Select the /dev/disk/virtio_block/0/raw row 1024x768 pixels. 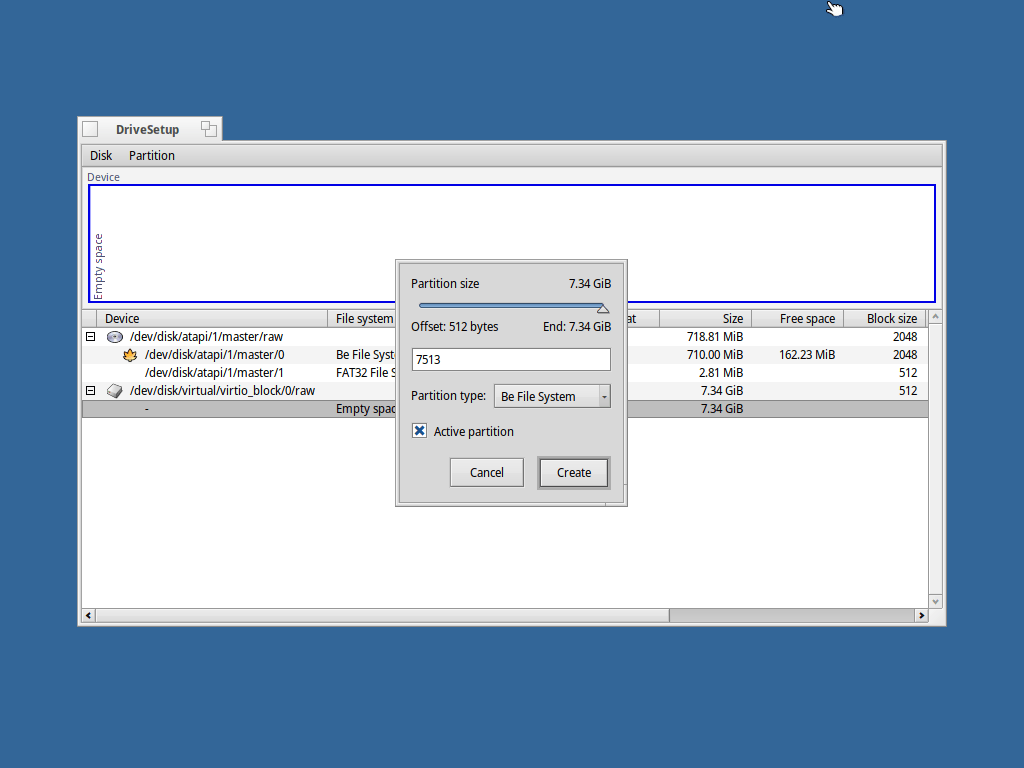click(x=505, y=391)
